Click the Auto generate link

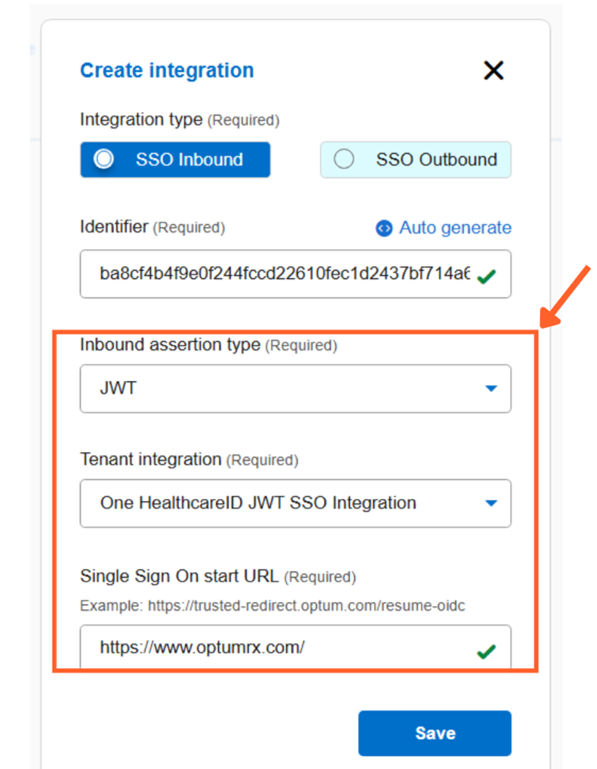pos(455,228)
